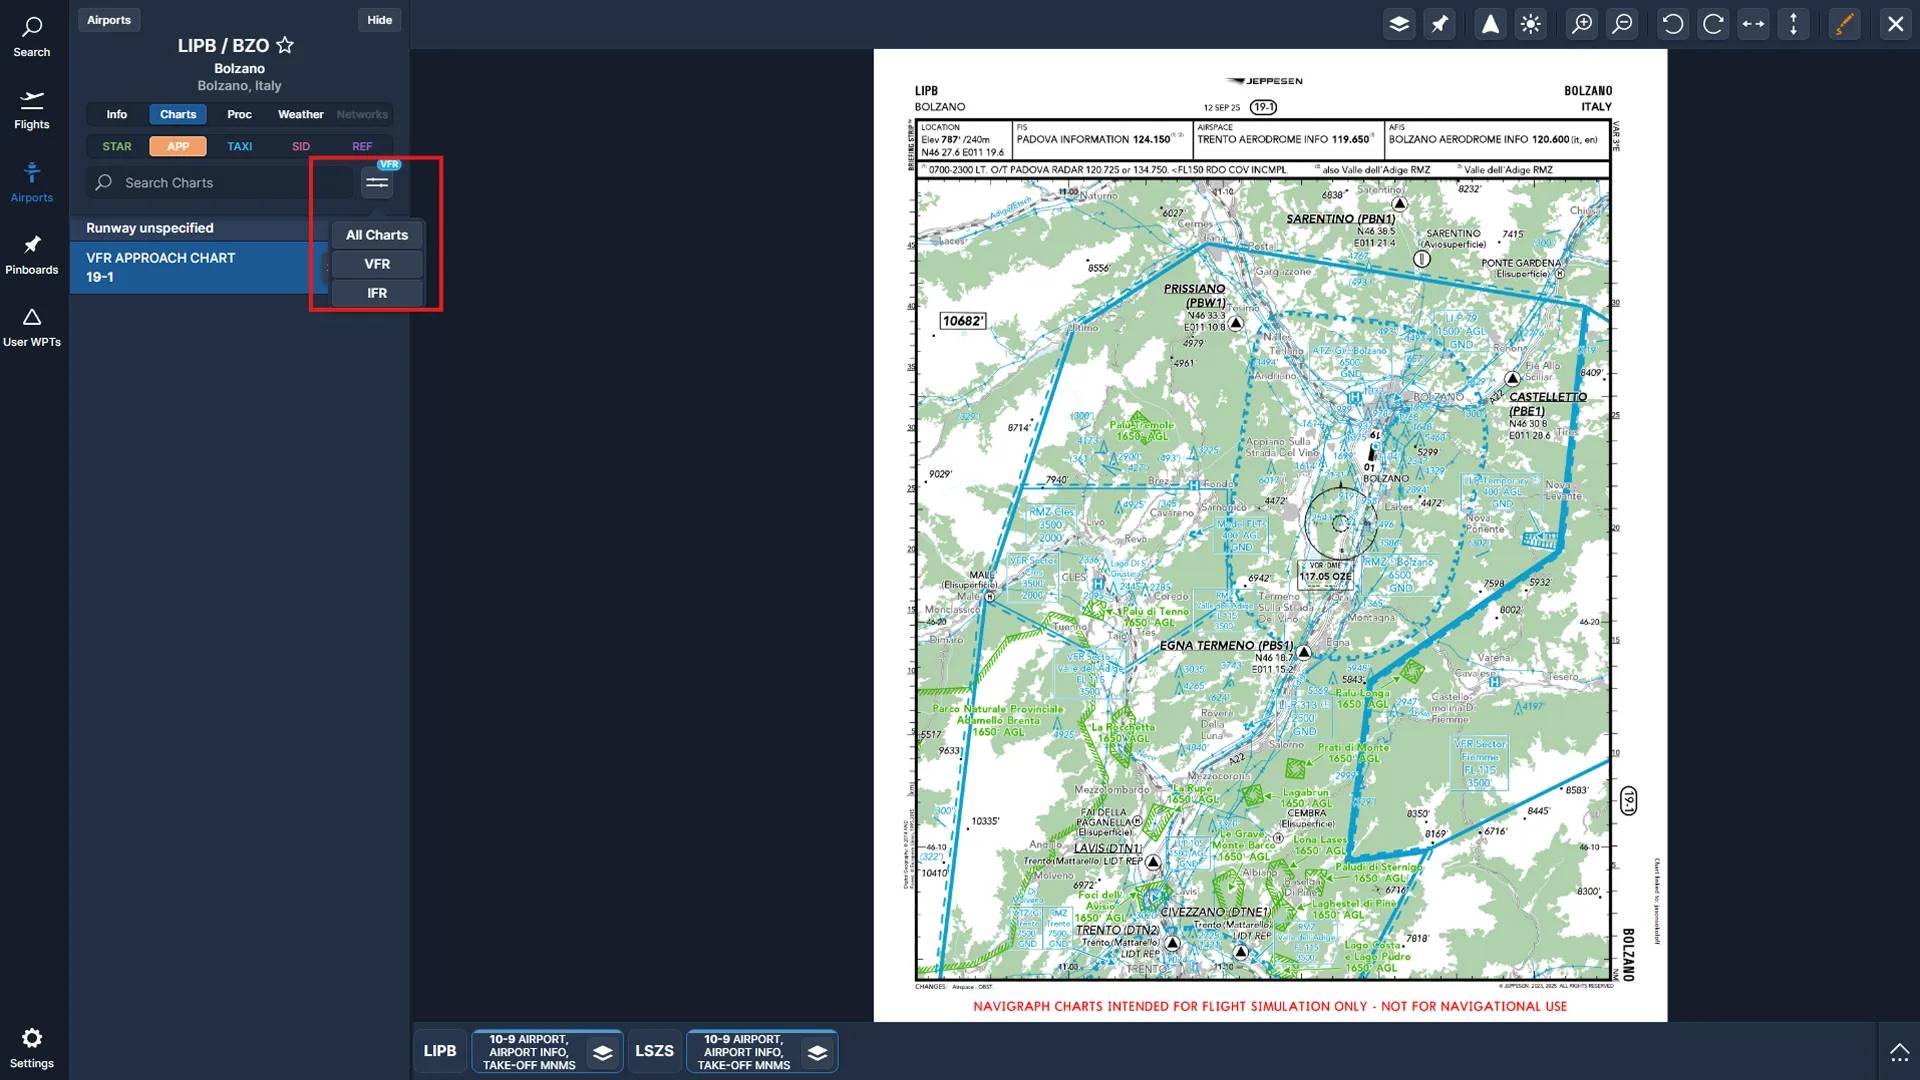Select the Airports icon in the sidebar

(x=32, y=182)
